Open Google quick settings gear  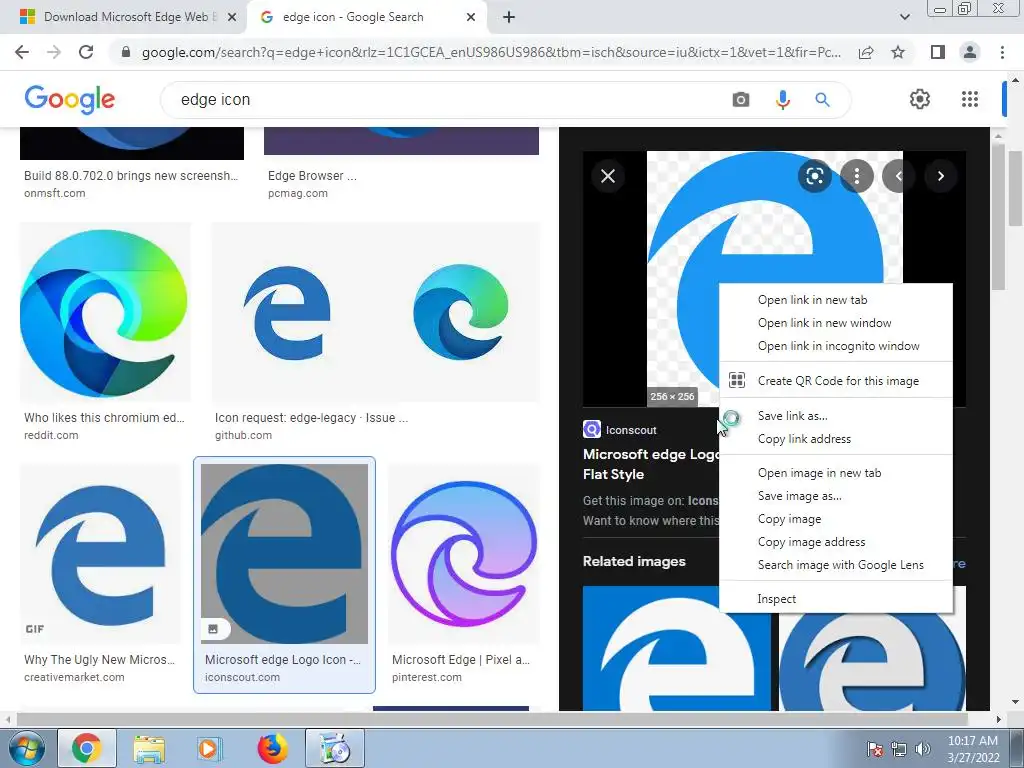pyautogui.click(x=920, y=99)
